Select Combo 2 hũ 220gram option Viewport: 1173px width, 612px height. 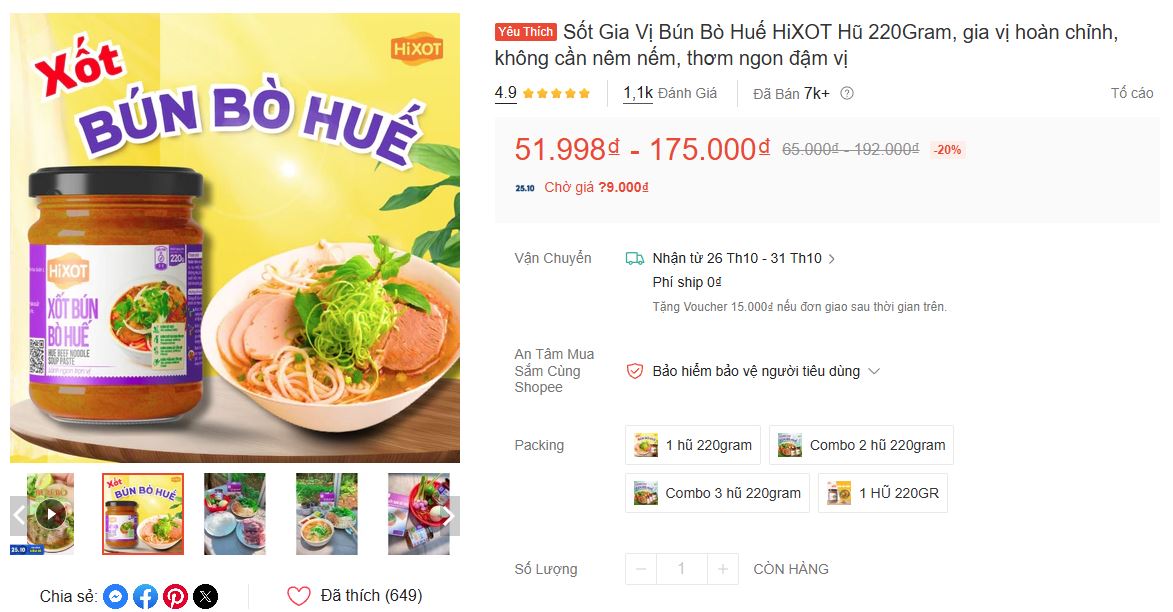tap(861, 445)
